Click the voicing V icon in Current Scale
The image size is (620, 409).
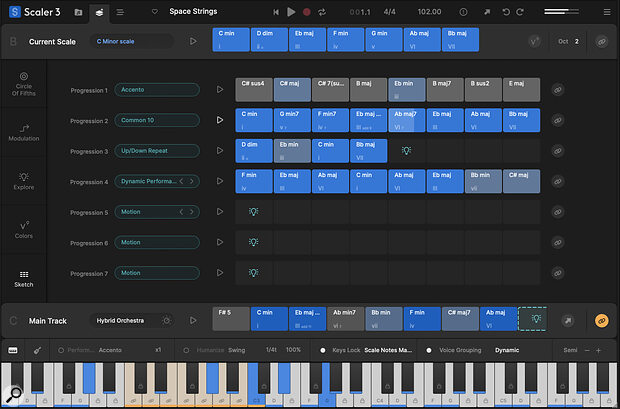point(535,41)
